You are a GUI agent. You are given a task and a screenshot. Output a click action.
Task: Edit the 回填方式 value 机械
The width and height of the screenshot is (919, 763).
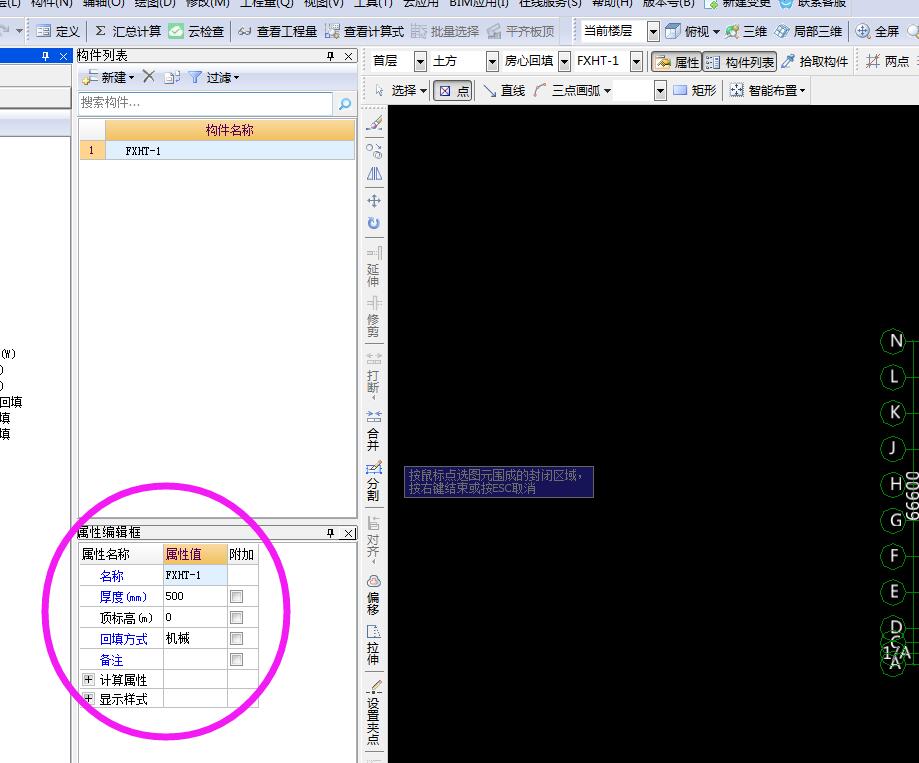(195, 639)
